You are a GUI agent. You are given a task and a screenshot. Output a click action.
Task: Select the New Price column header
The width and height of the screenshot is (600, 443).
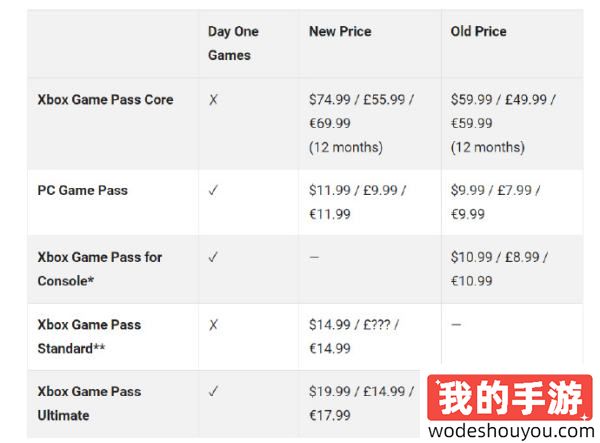coord(340,31)
